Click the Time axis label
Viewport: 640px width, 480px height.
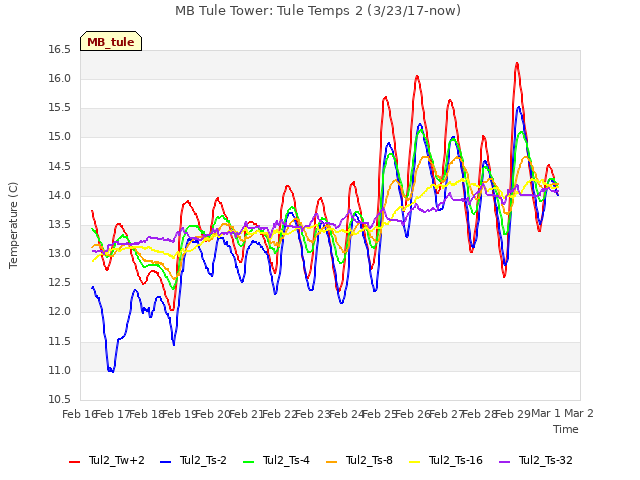coord(566,429)
